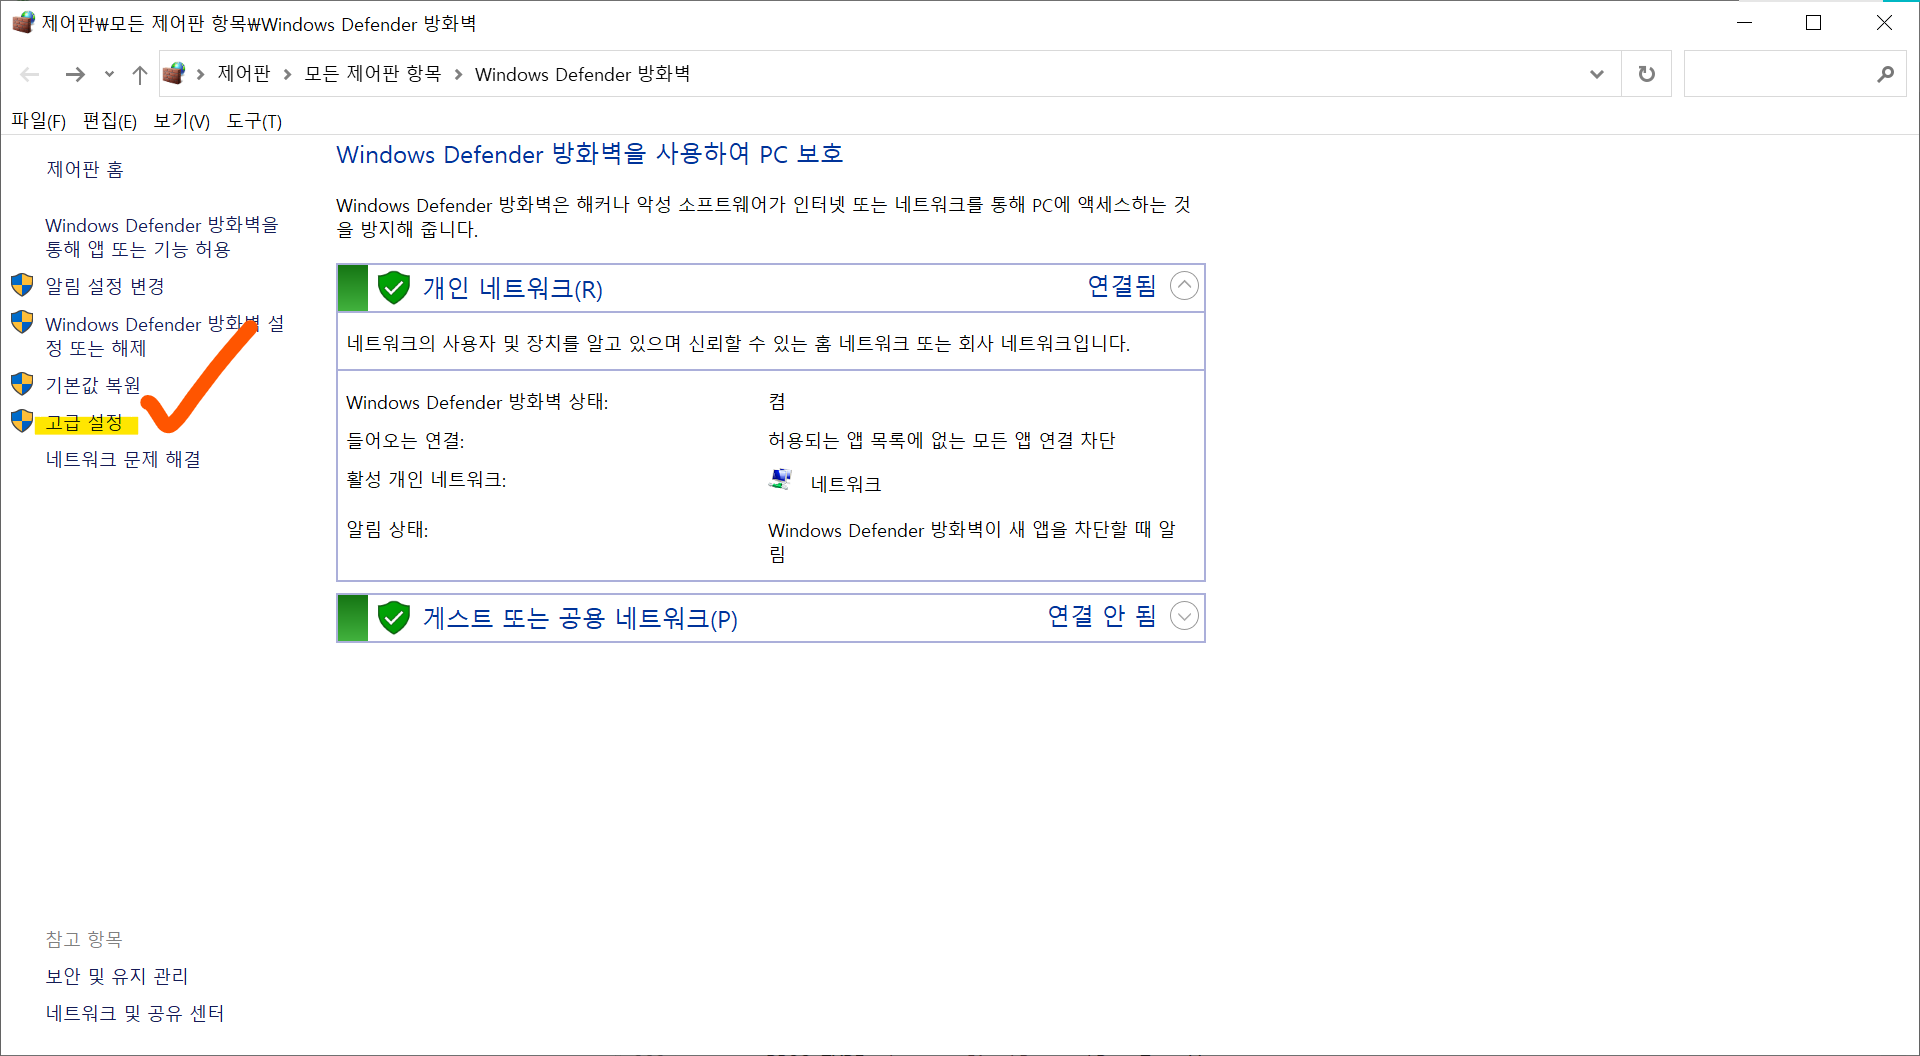Screen dimensions: 1920x1056
Task: Open the address bar history dropdown
Action: [x=1597, y=74]
